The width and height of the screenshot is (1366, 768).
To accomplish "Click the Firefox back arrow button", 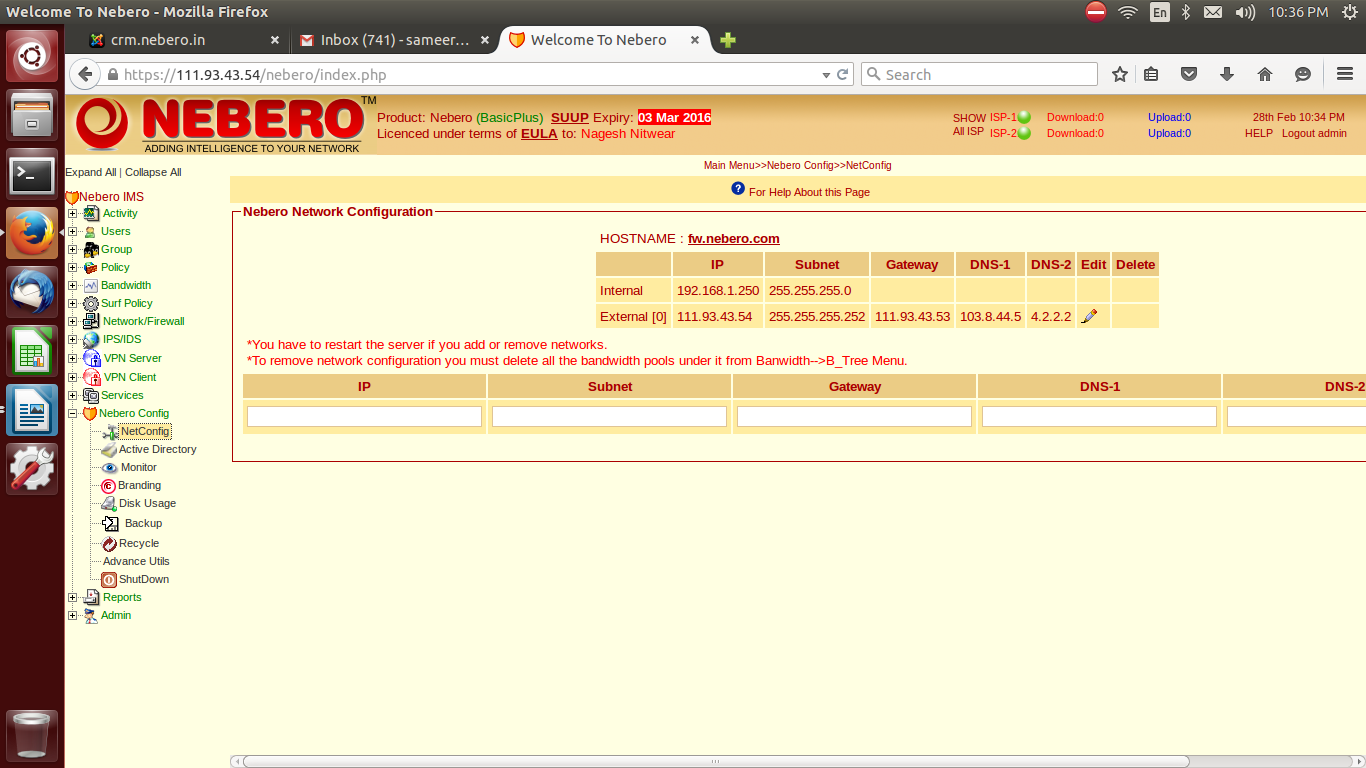I will click(x=85, y=74).
